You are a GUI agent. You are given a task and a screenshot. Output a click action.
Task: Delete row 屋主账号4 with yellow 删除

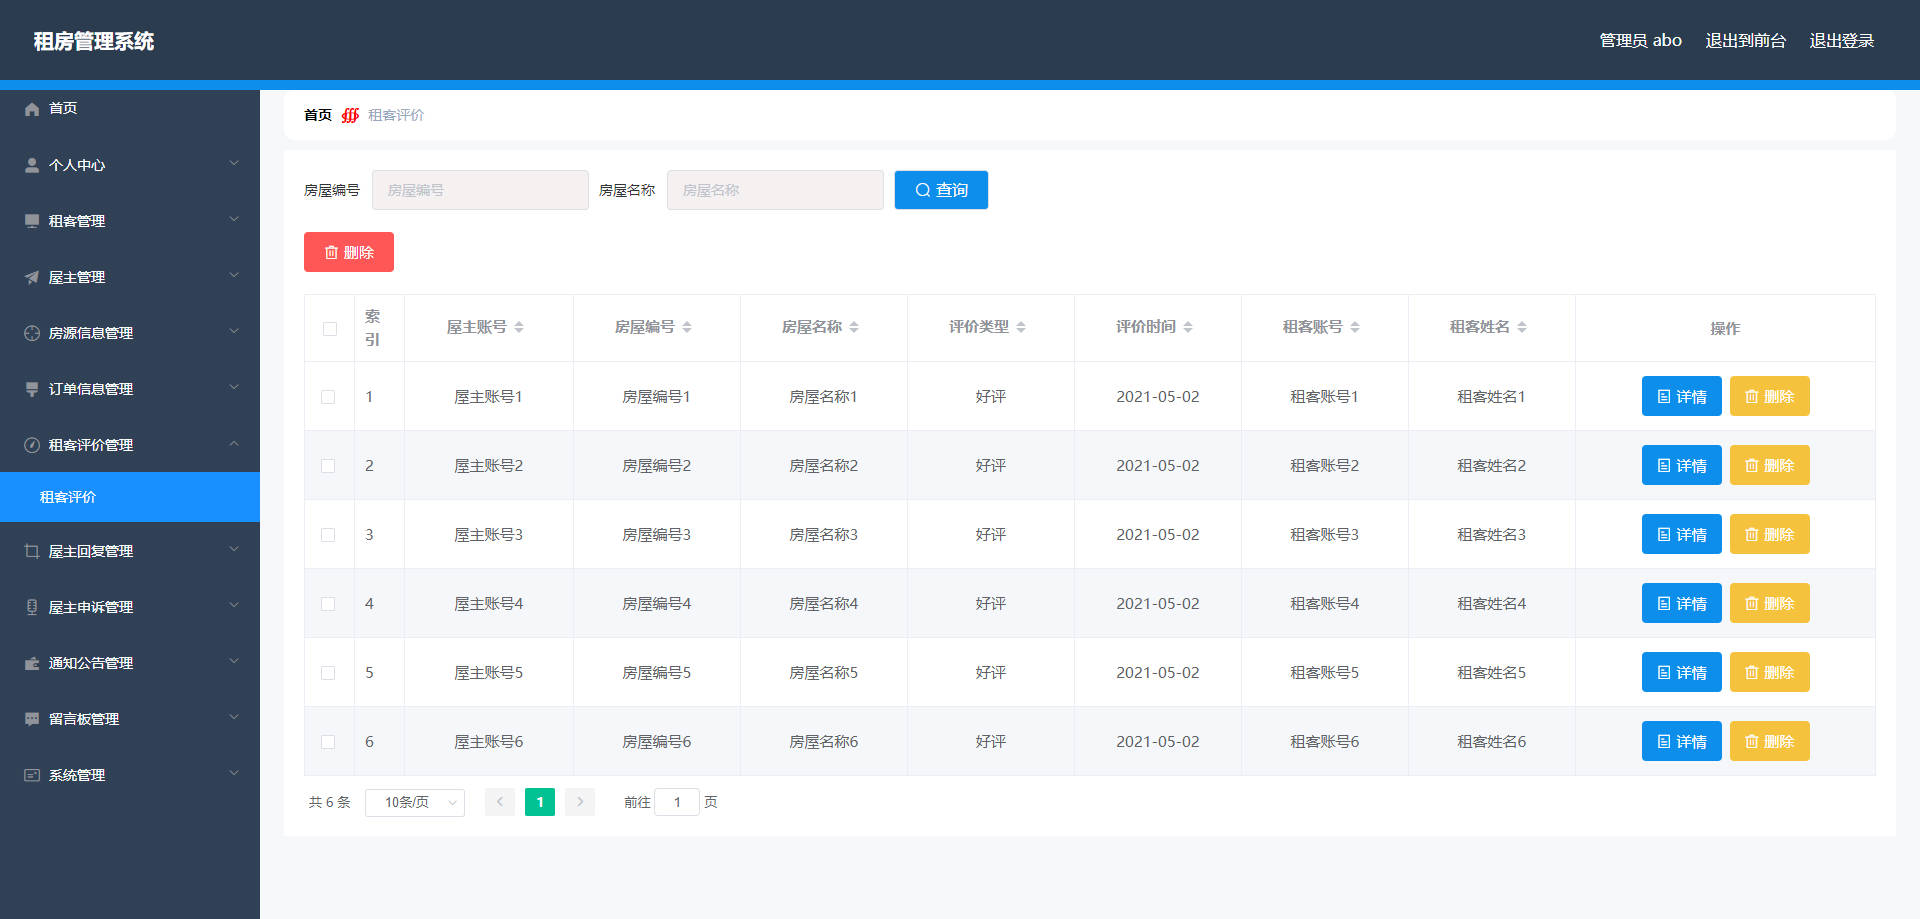(x=1769, y=603)
